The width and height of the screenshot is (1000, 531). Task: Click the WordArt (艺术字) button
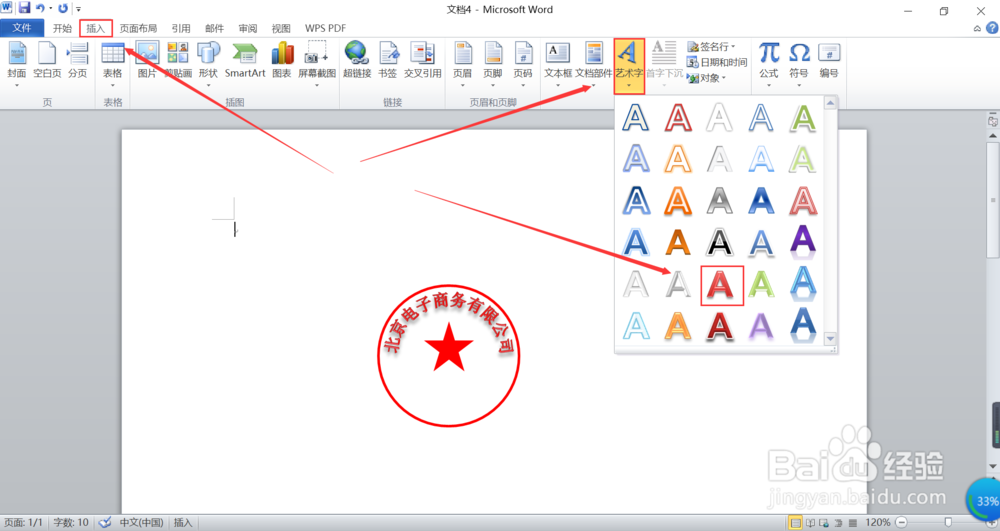pyautogui.click(x=629, y=66)
